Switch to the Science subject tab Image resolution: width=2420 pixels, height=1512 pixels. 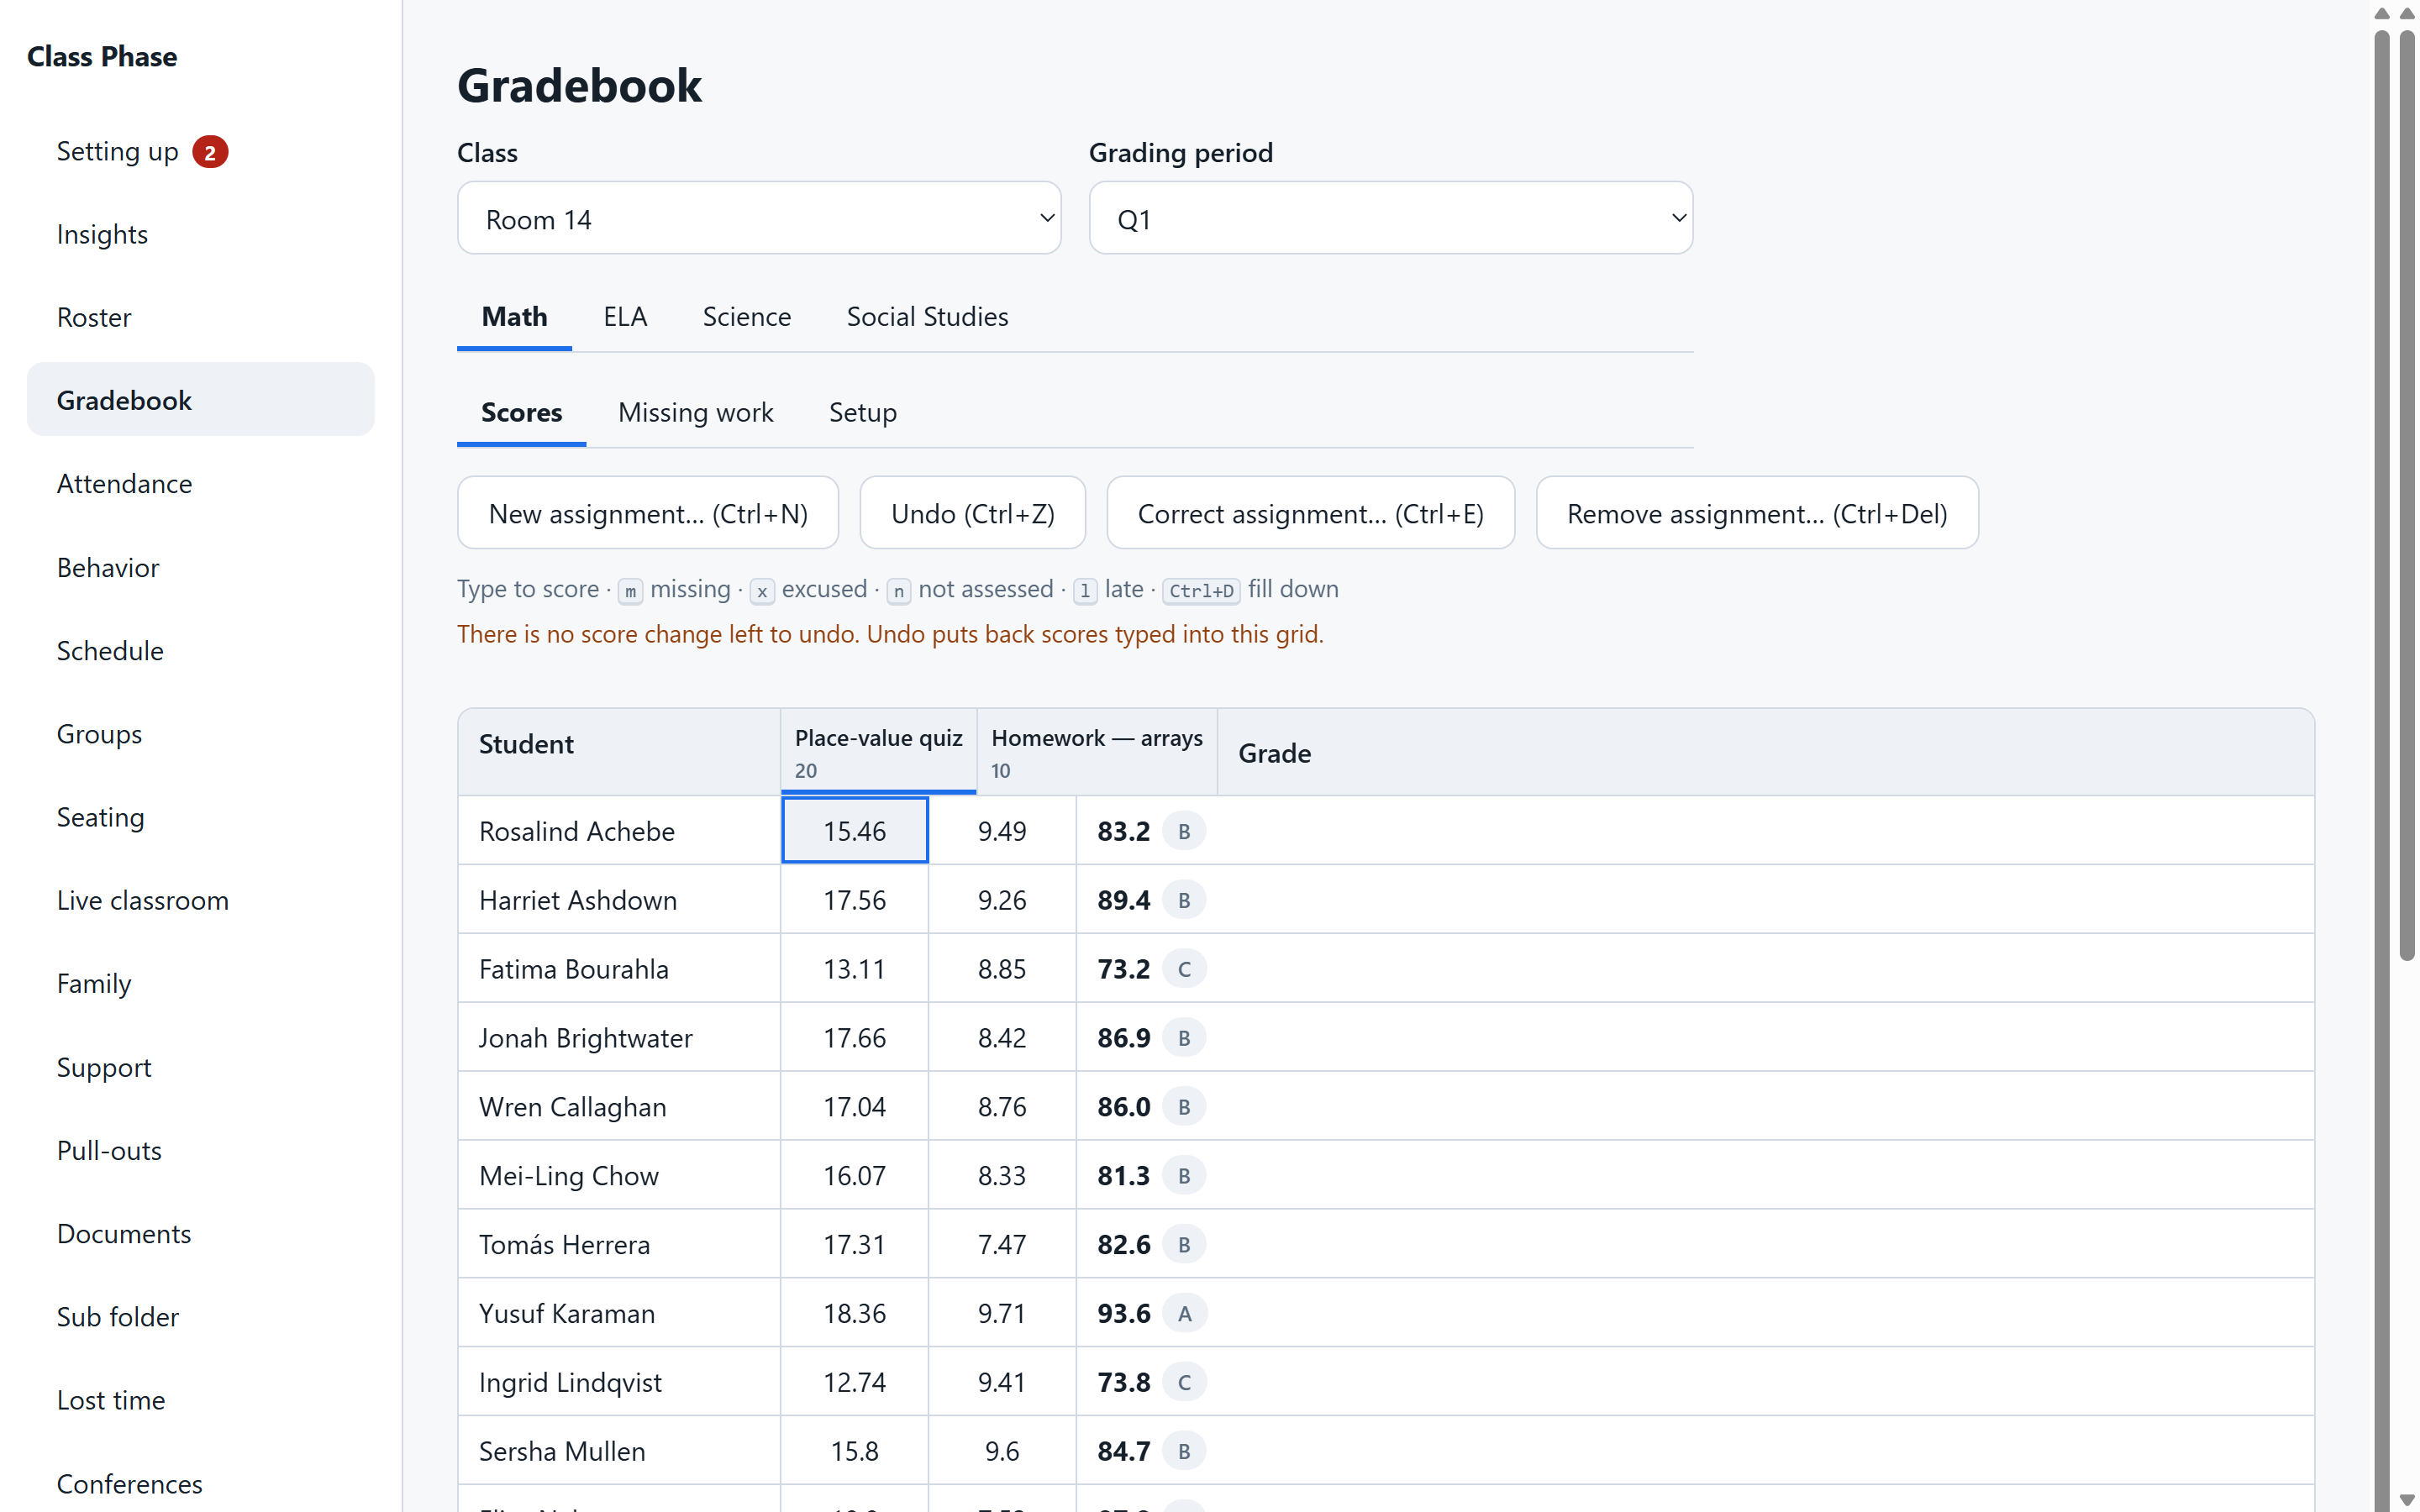click(x=746, y=317)
